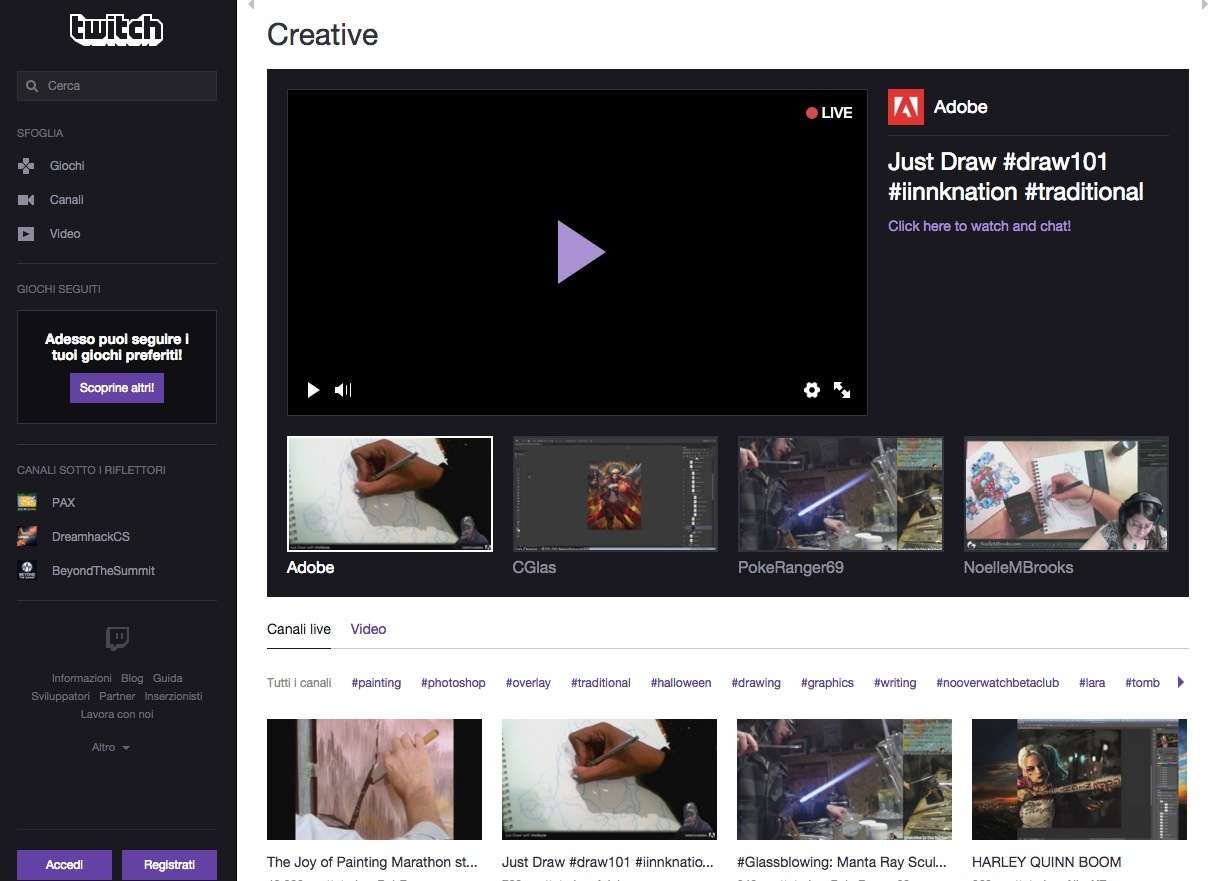
Task: Open the player settings gear
Action: pyautogui.click(x=812, y=390)
